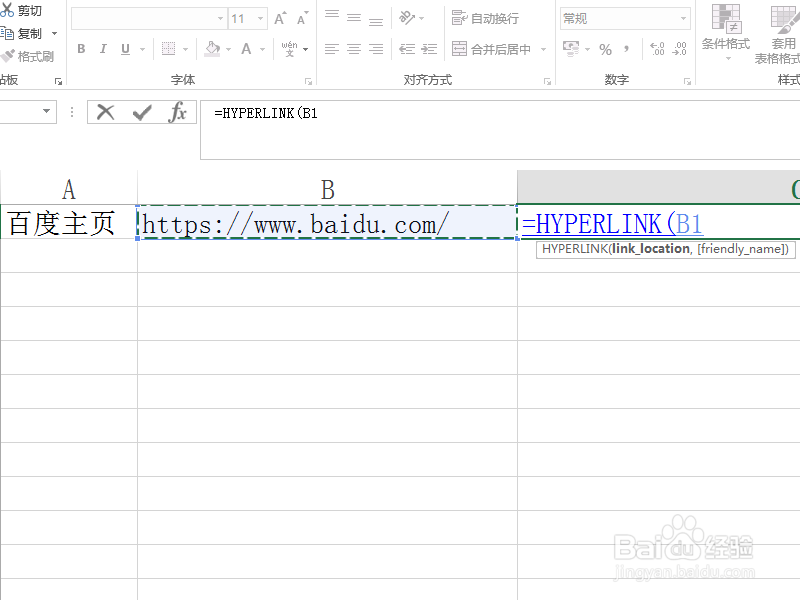
Task: Toggle Italic formatting
Action: (104, 49)
